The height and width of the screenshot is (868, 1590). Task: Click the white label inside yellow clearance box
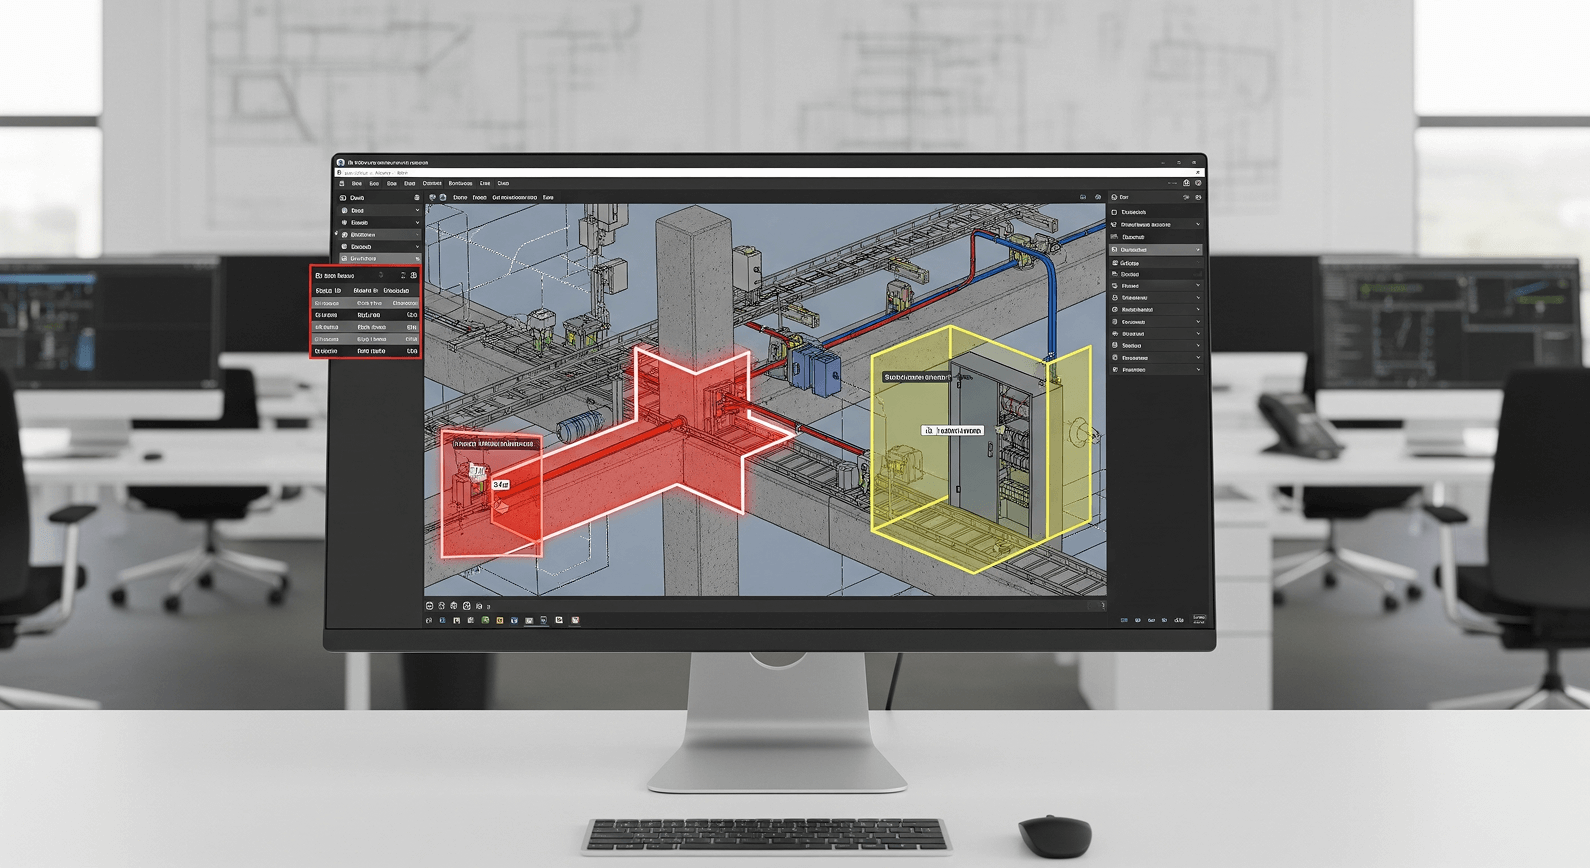tap(952, 430)
